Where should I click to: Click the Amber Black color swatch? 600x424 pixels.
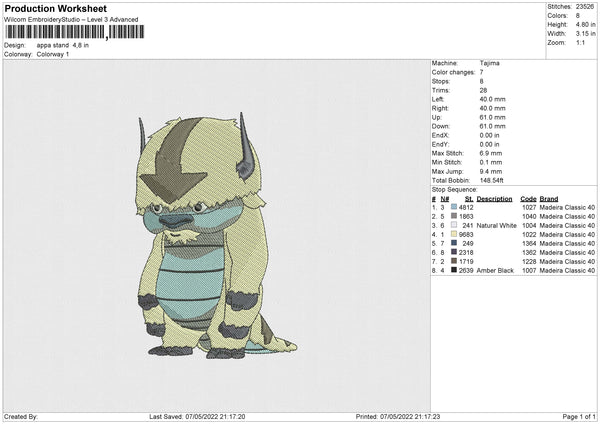point(454,270)
